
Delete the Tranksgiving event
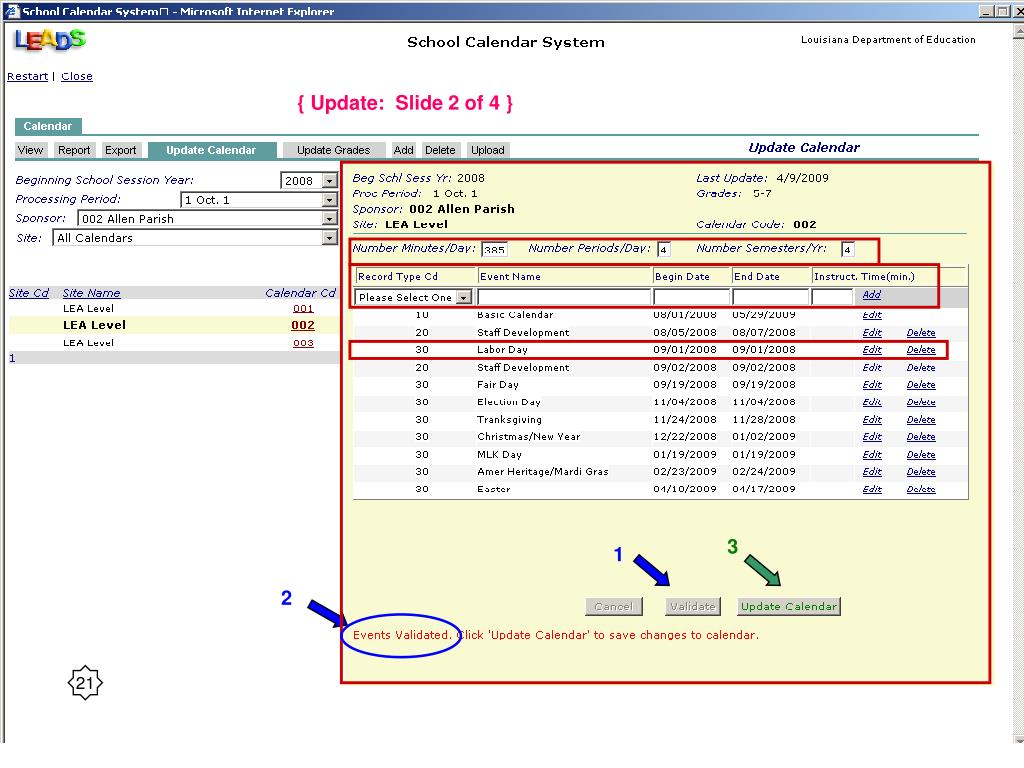coord(921,420)
